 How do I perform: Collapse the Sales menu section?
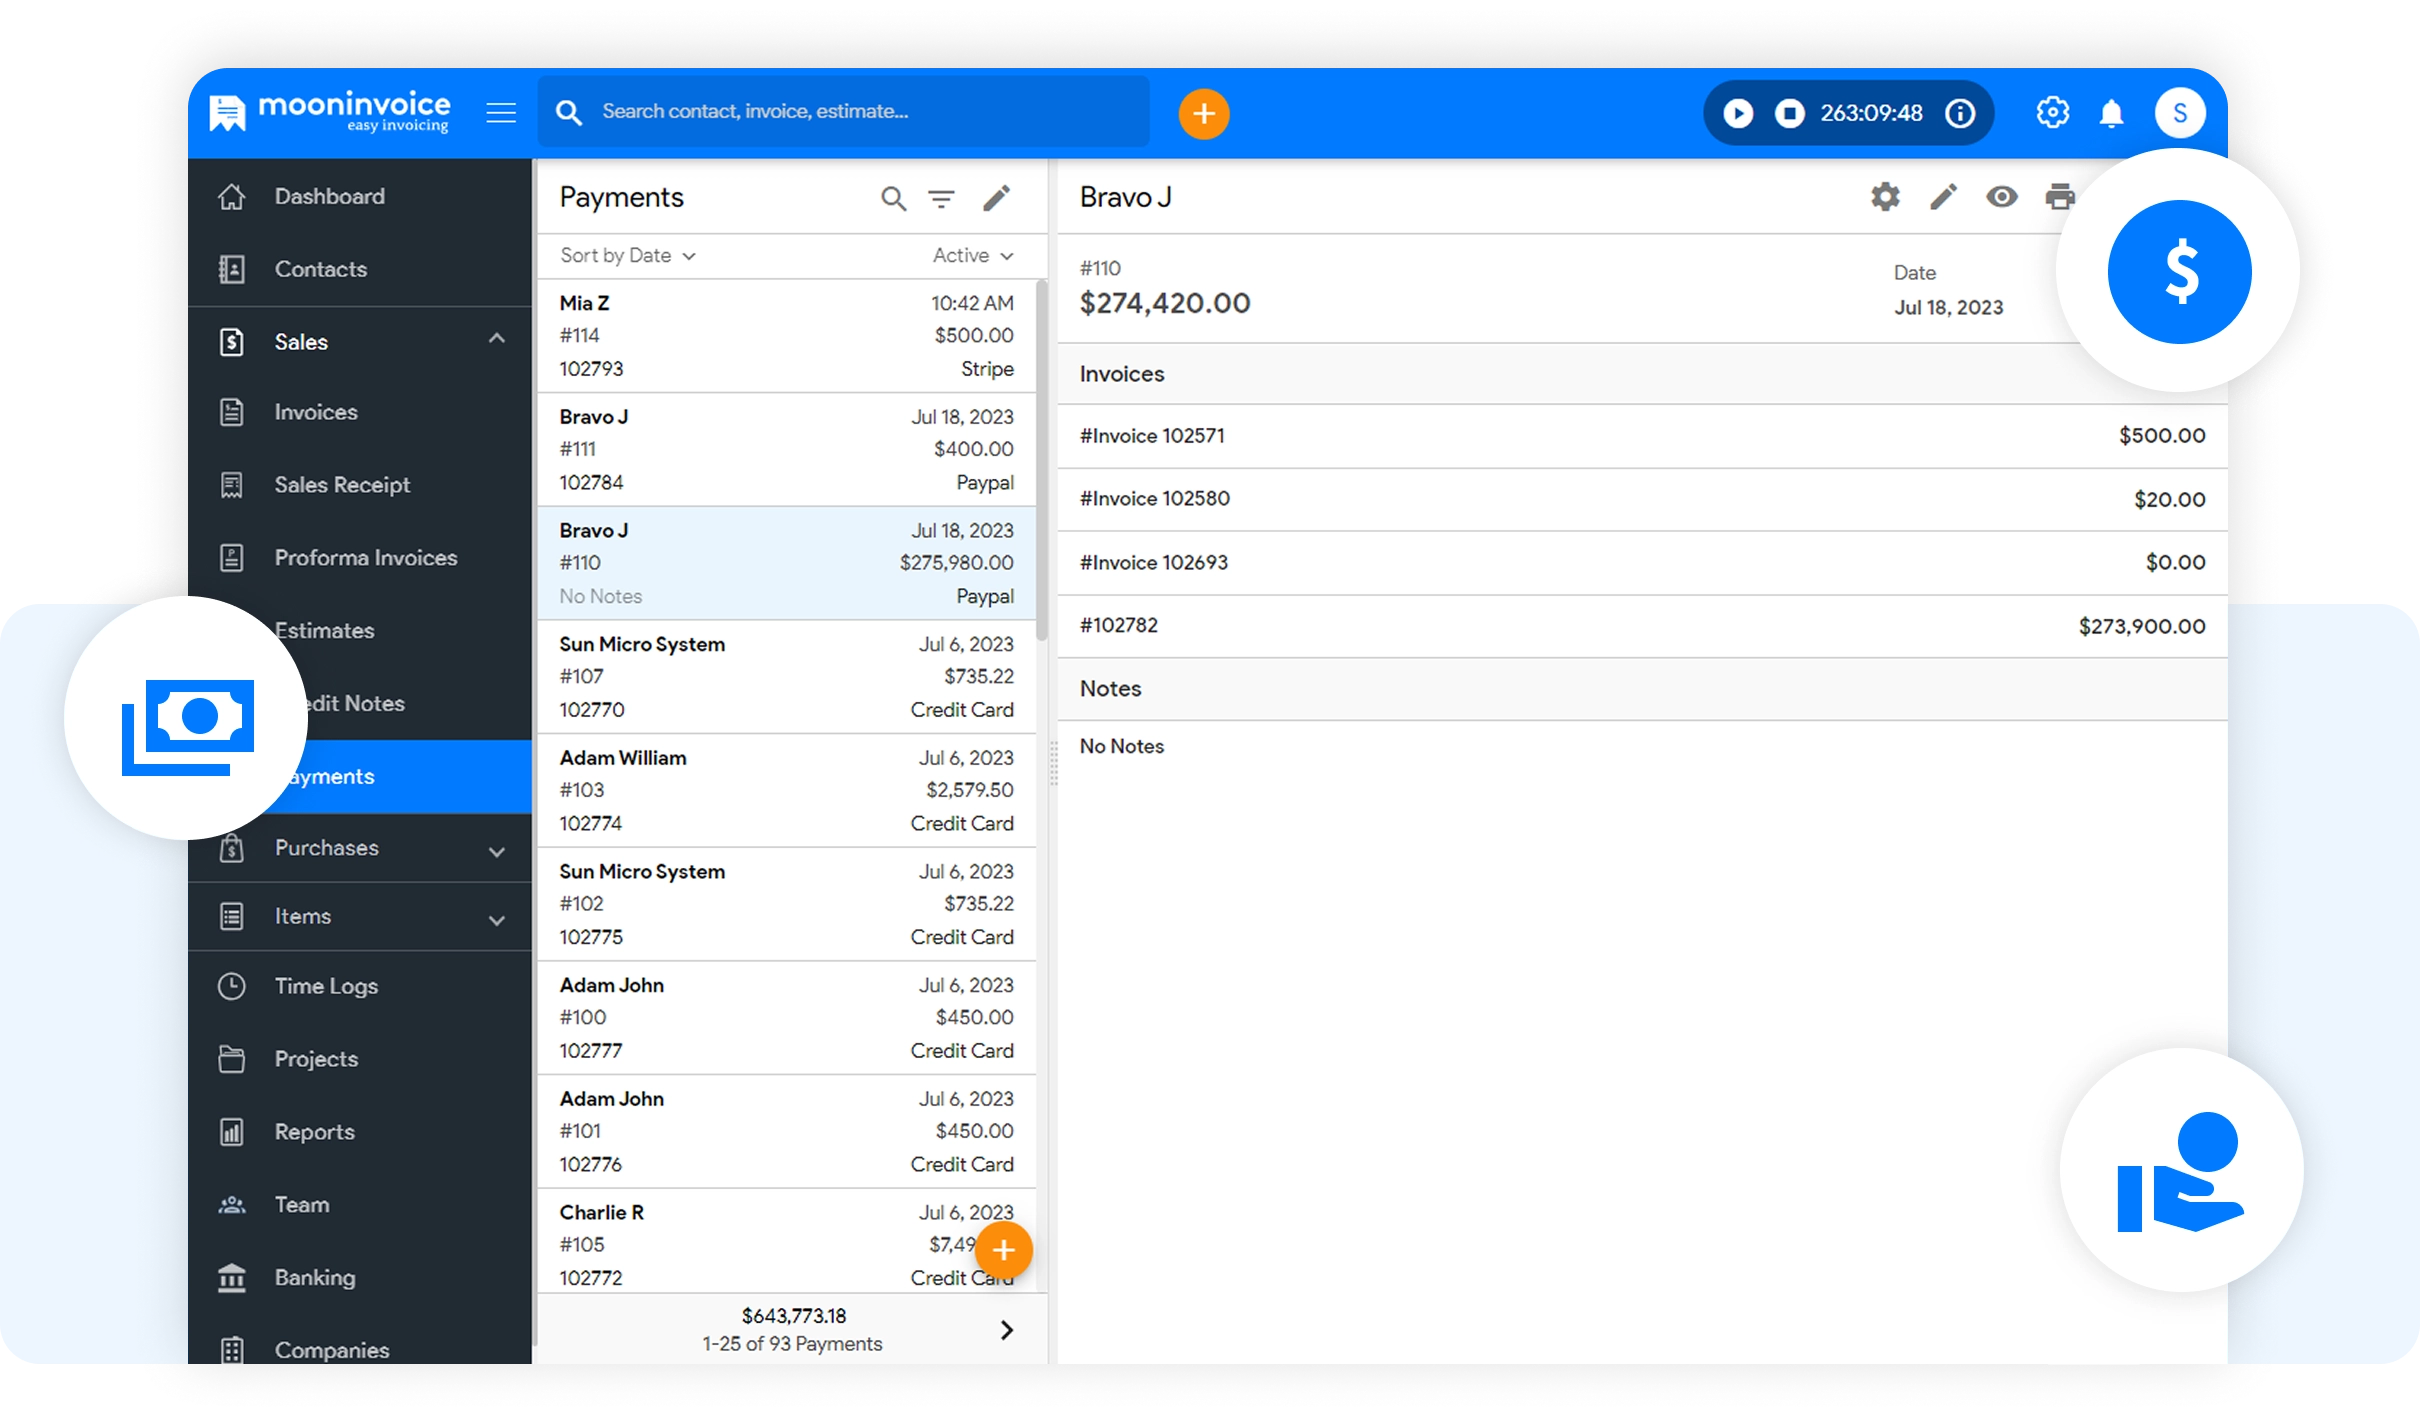(496, 340)
